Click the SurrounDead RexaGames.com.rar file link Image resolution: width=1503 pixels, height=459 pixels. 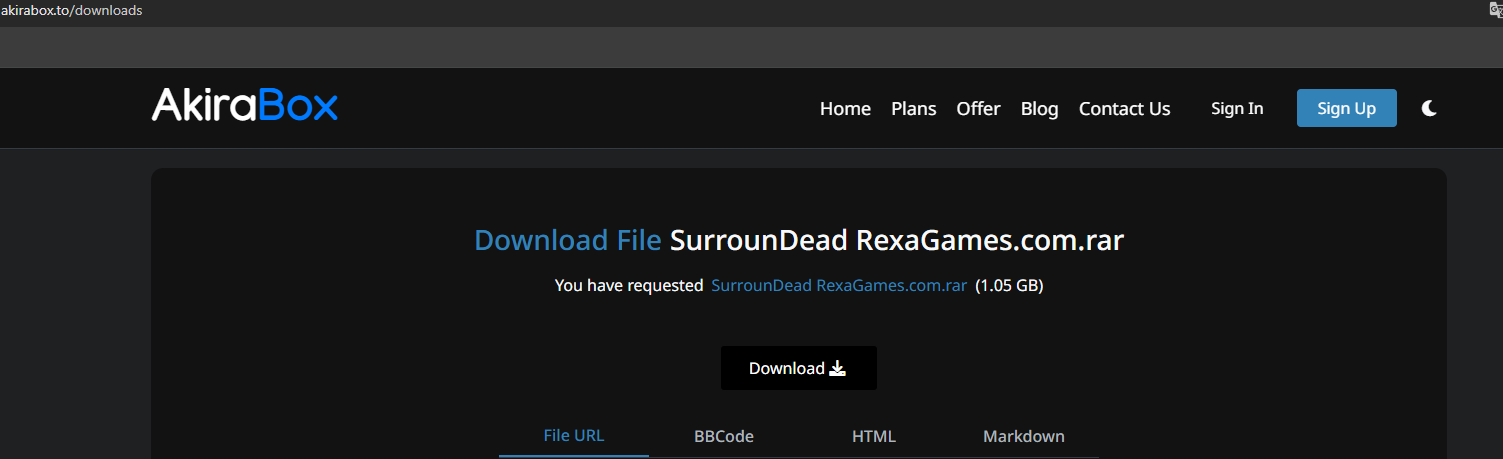coord(839,285)
